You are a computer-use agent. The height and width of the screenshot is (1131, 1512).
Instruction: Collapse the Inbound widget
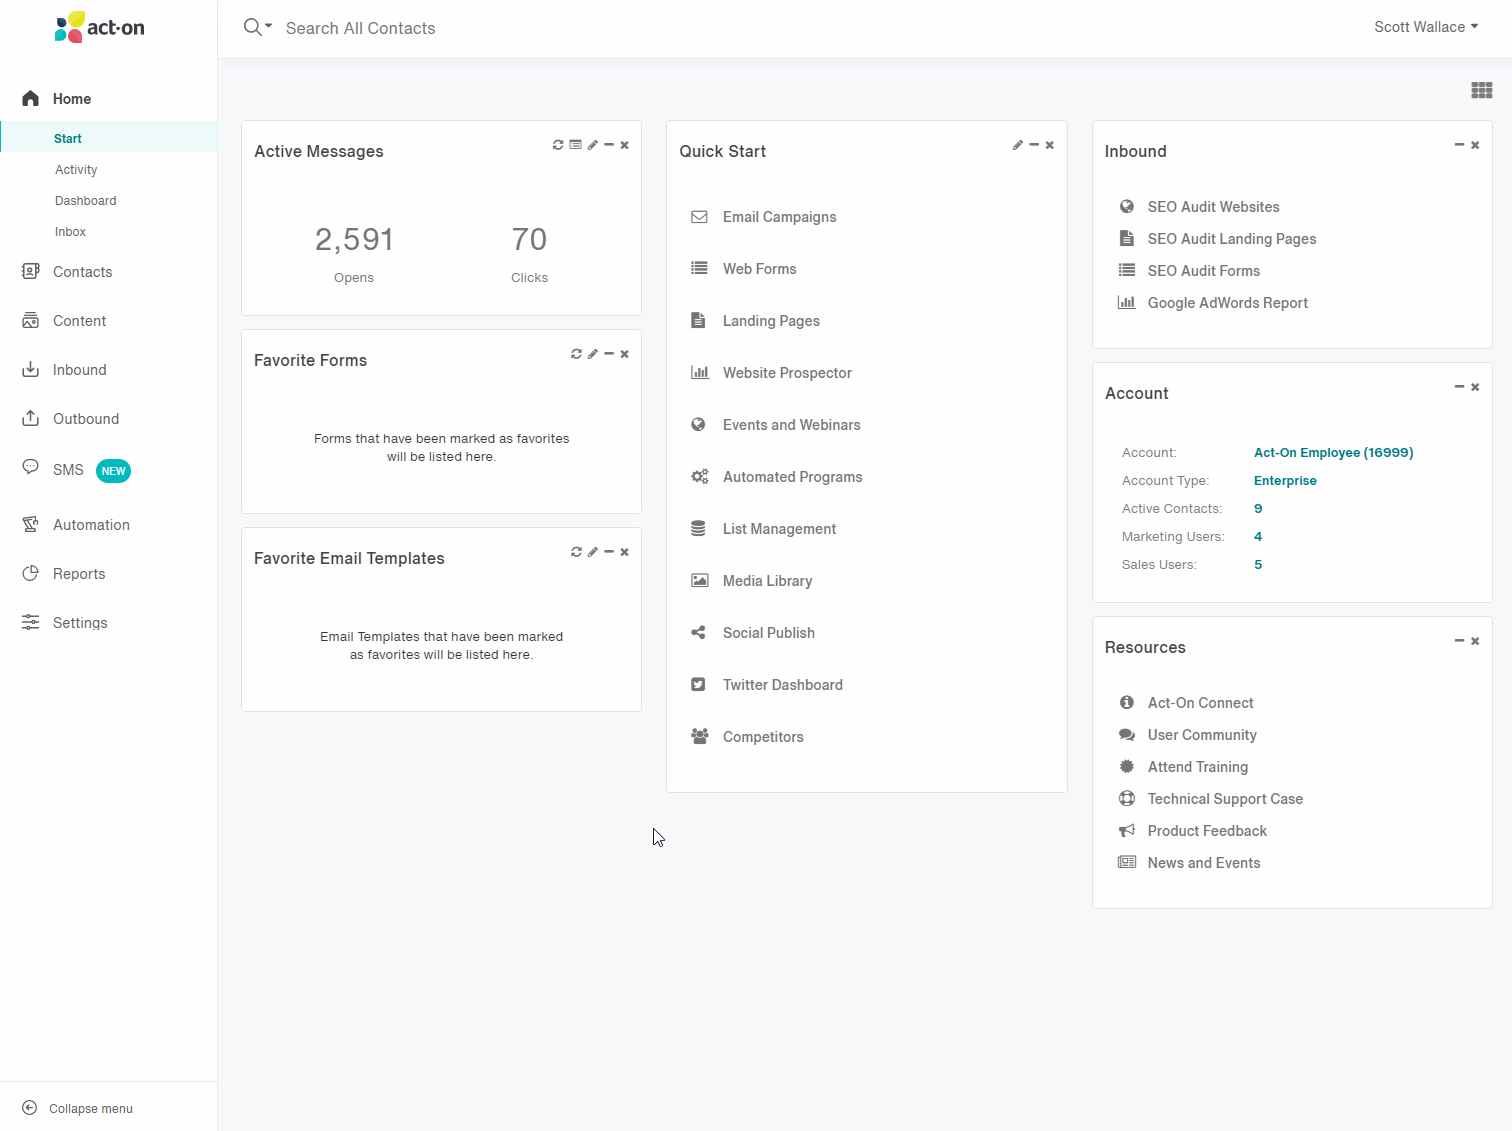[x=1459, y=145]
